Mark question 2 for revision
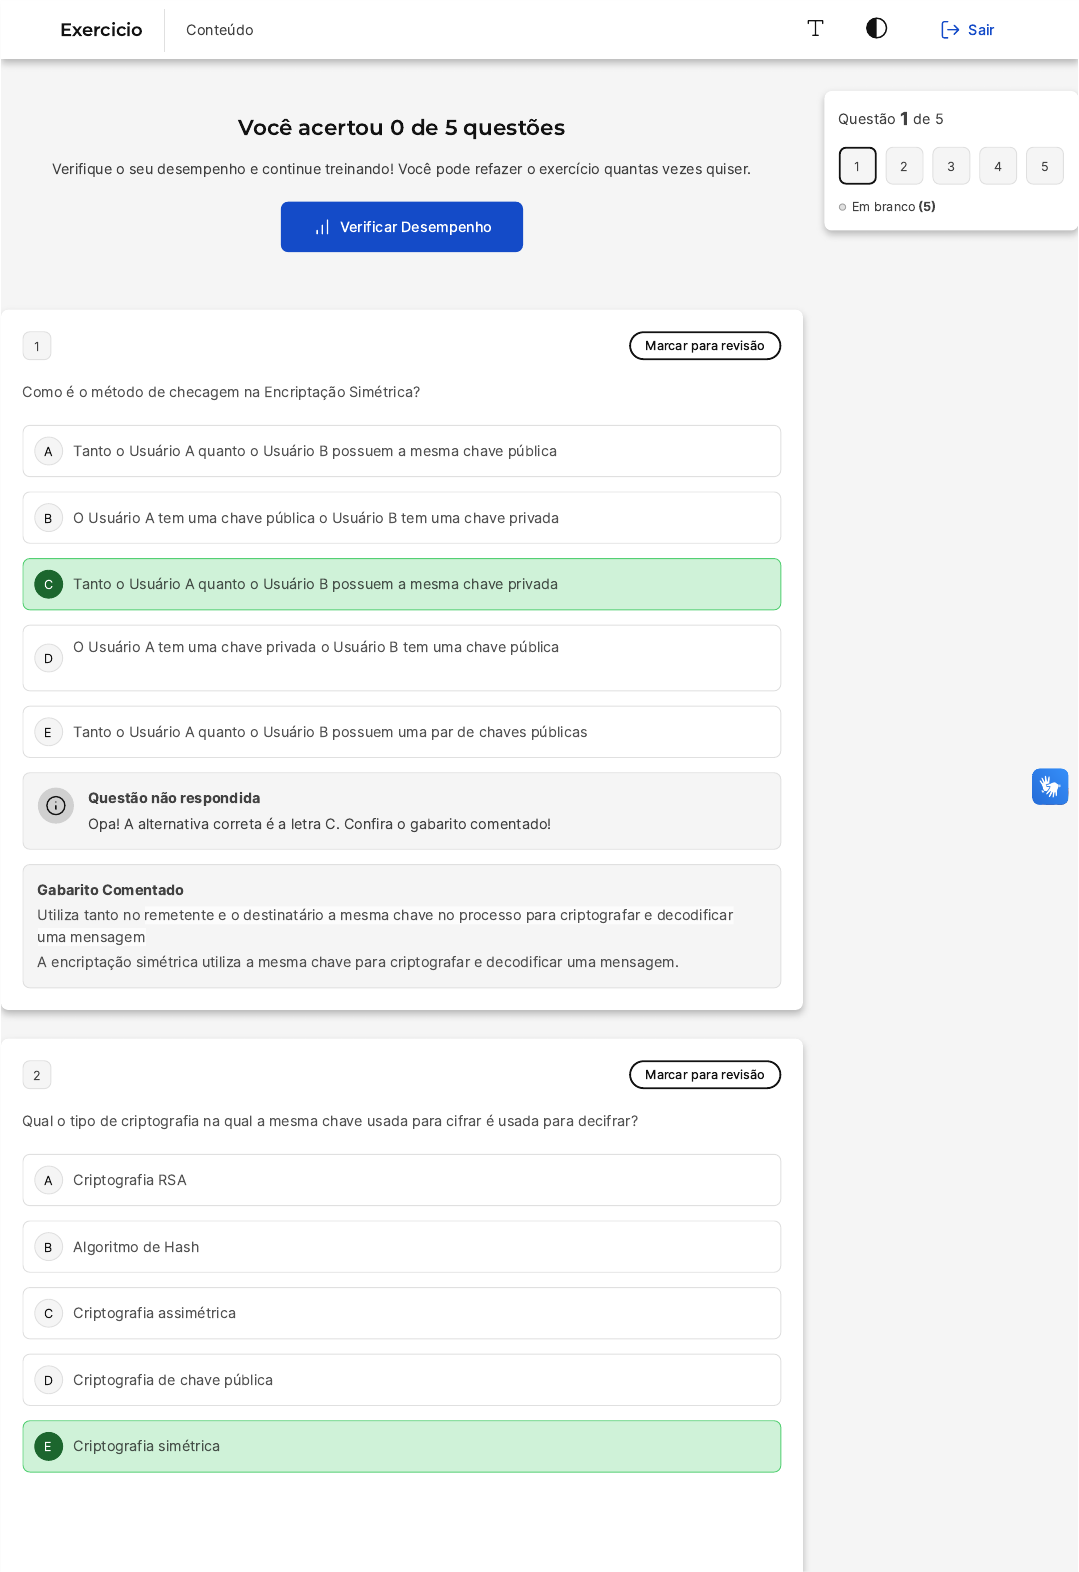 704,1075
